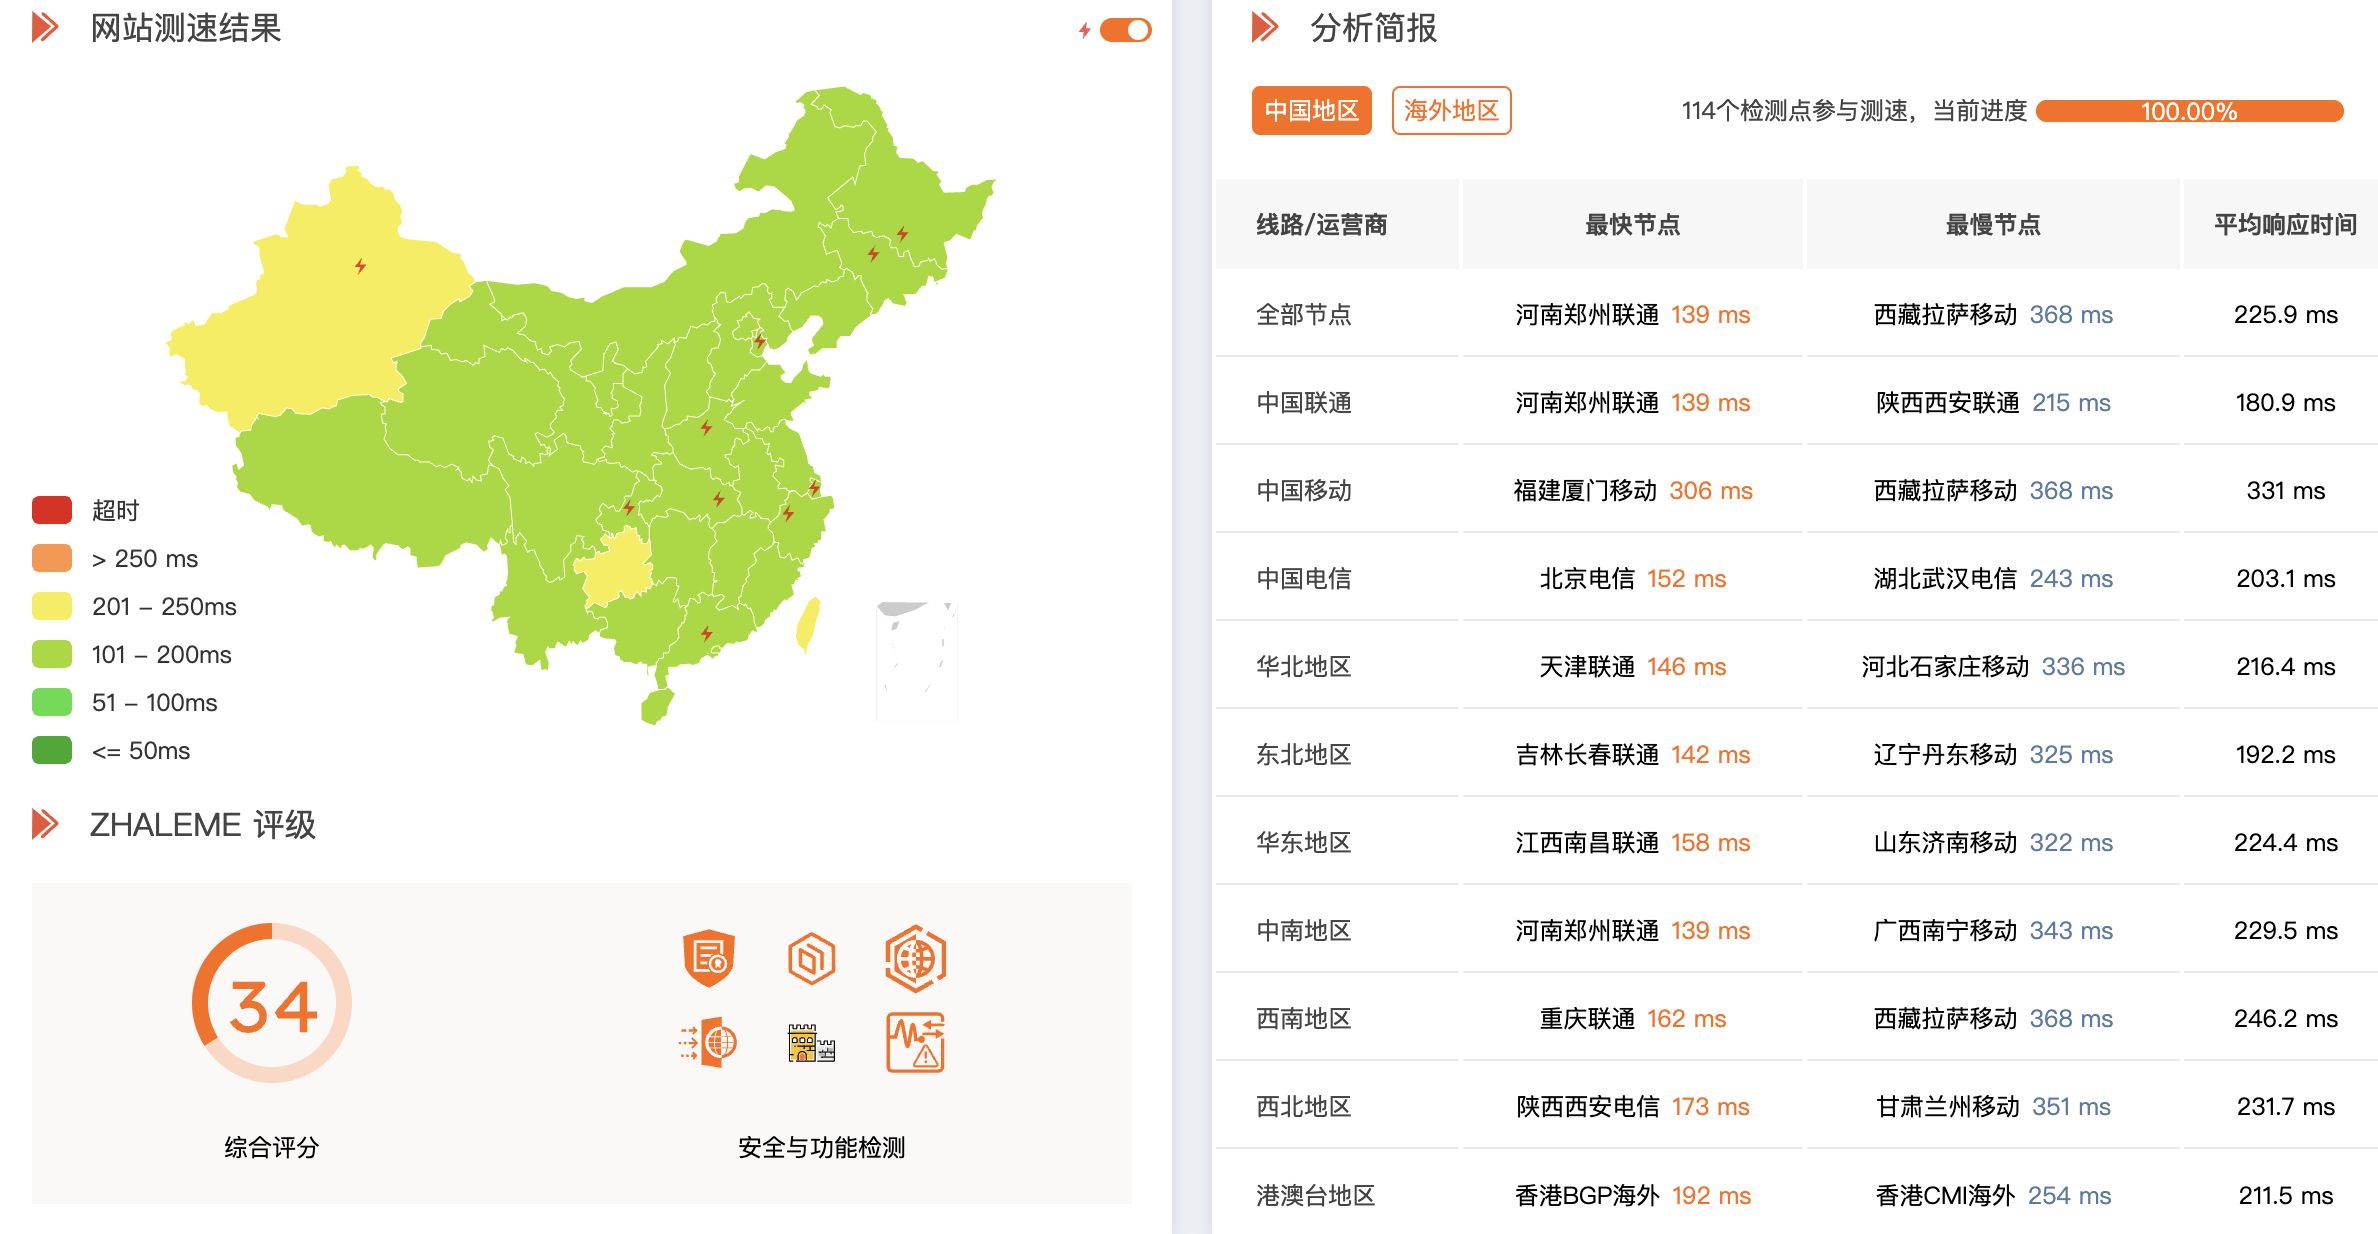Click Hainan island on the map
Image resolution: width=2378 pixels, height=1234 pixels.
pos(656,706)
